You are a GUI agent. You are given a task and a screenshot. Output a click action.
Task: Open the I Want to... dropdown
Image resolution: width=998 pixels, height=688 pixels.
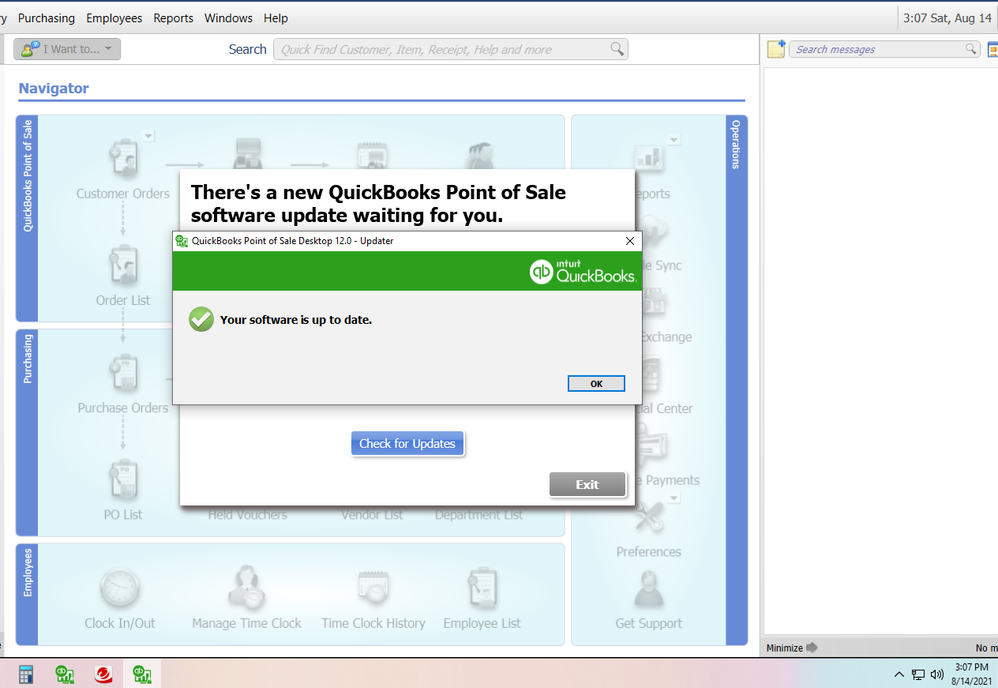[67, 49]
